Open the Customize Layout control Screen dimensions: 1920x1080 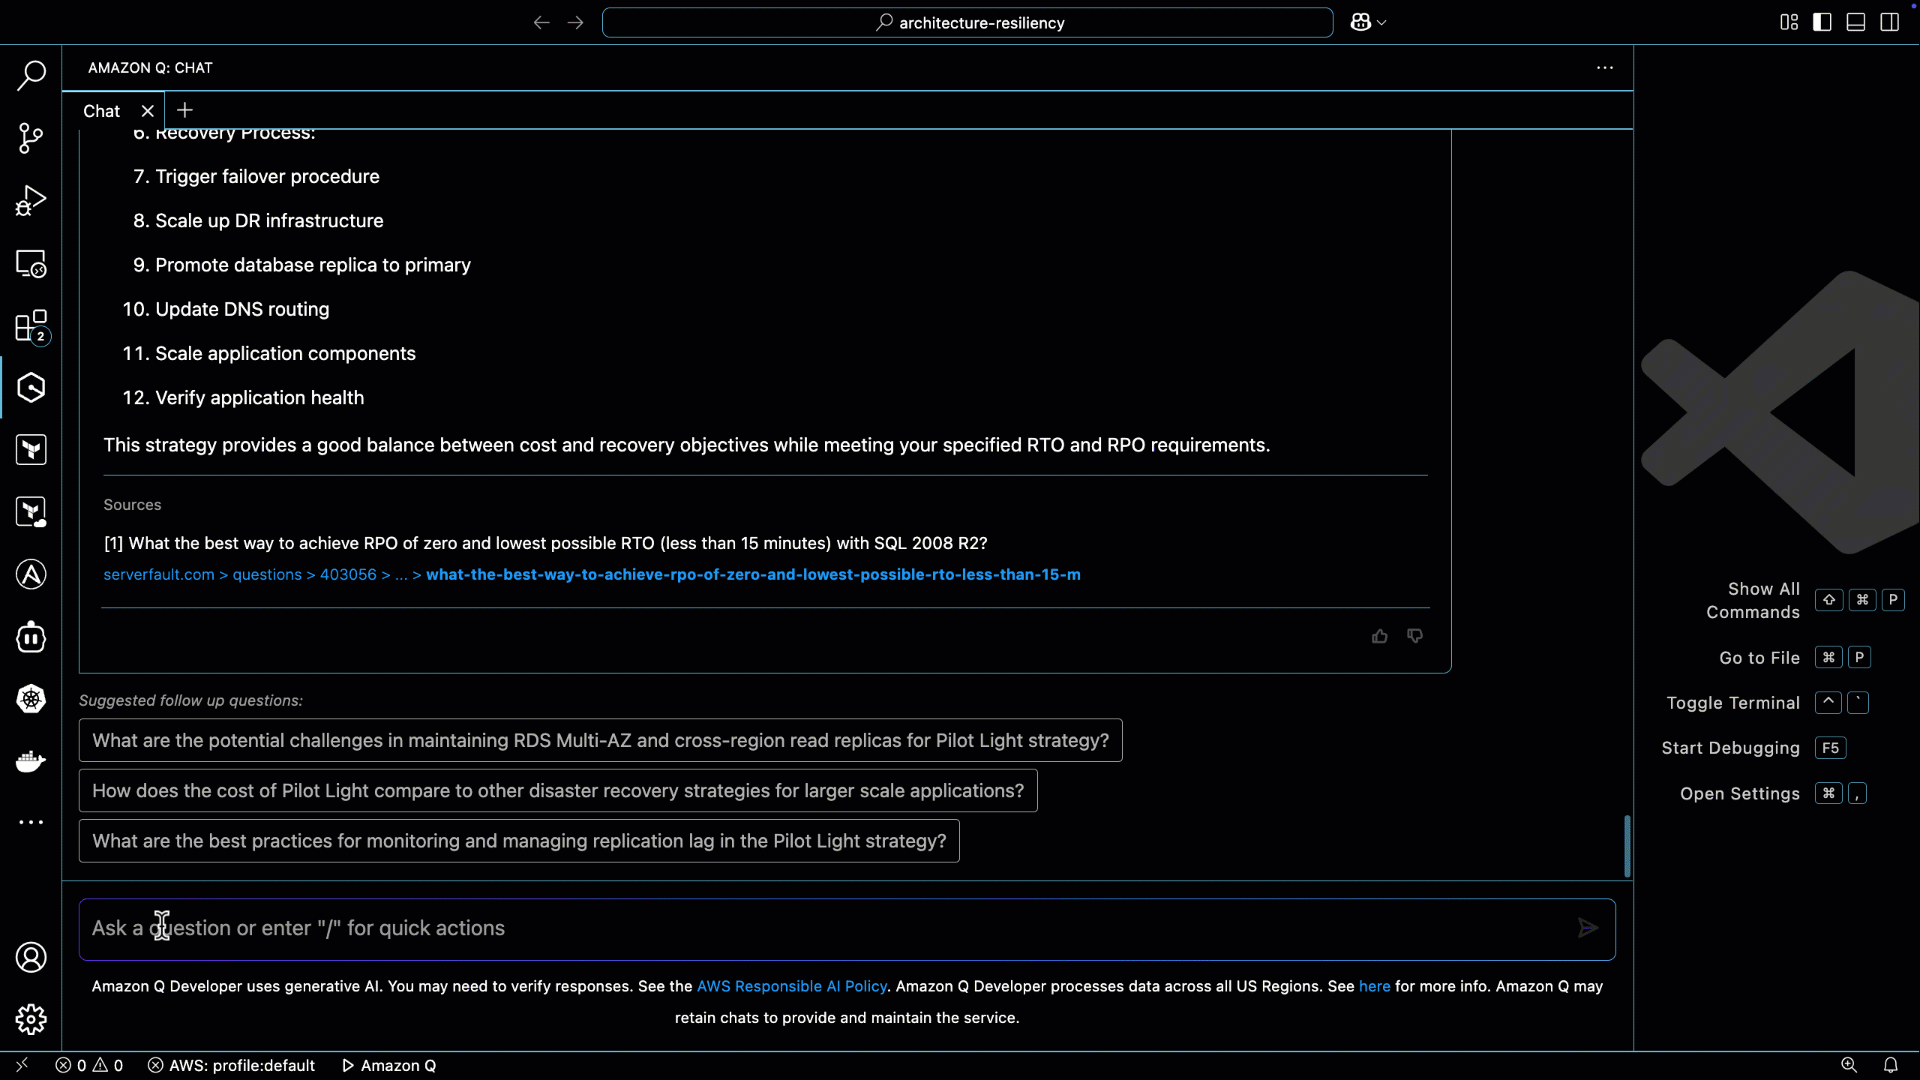(1788, 22)
